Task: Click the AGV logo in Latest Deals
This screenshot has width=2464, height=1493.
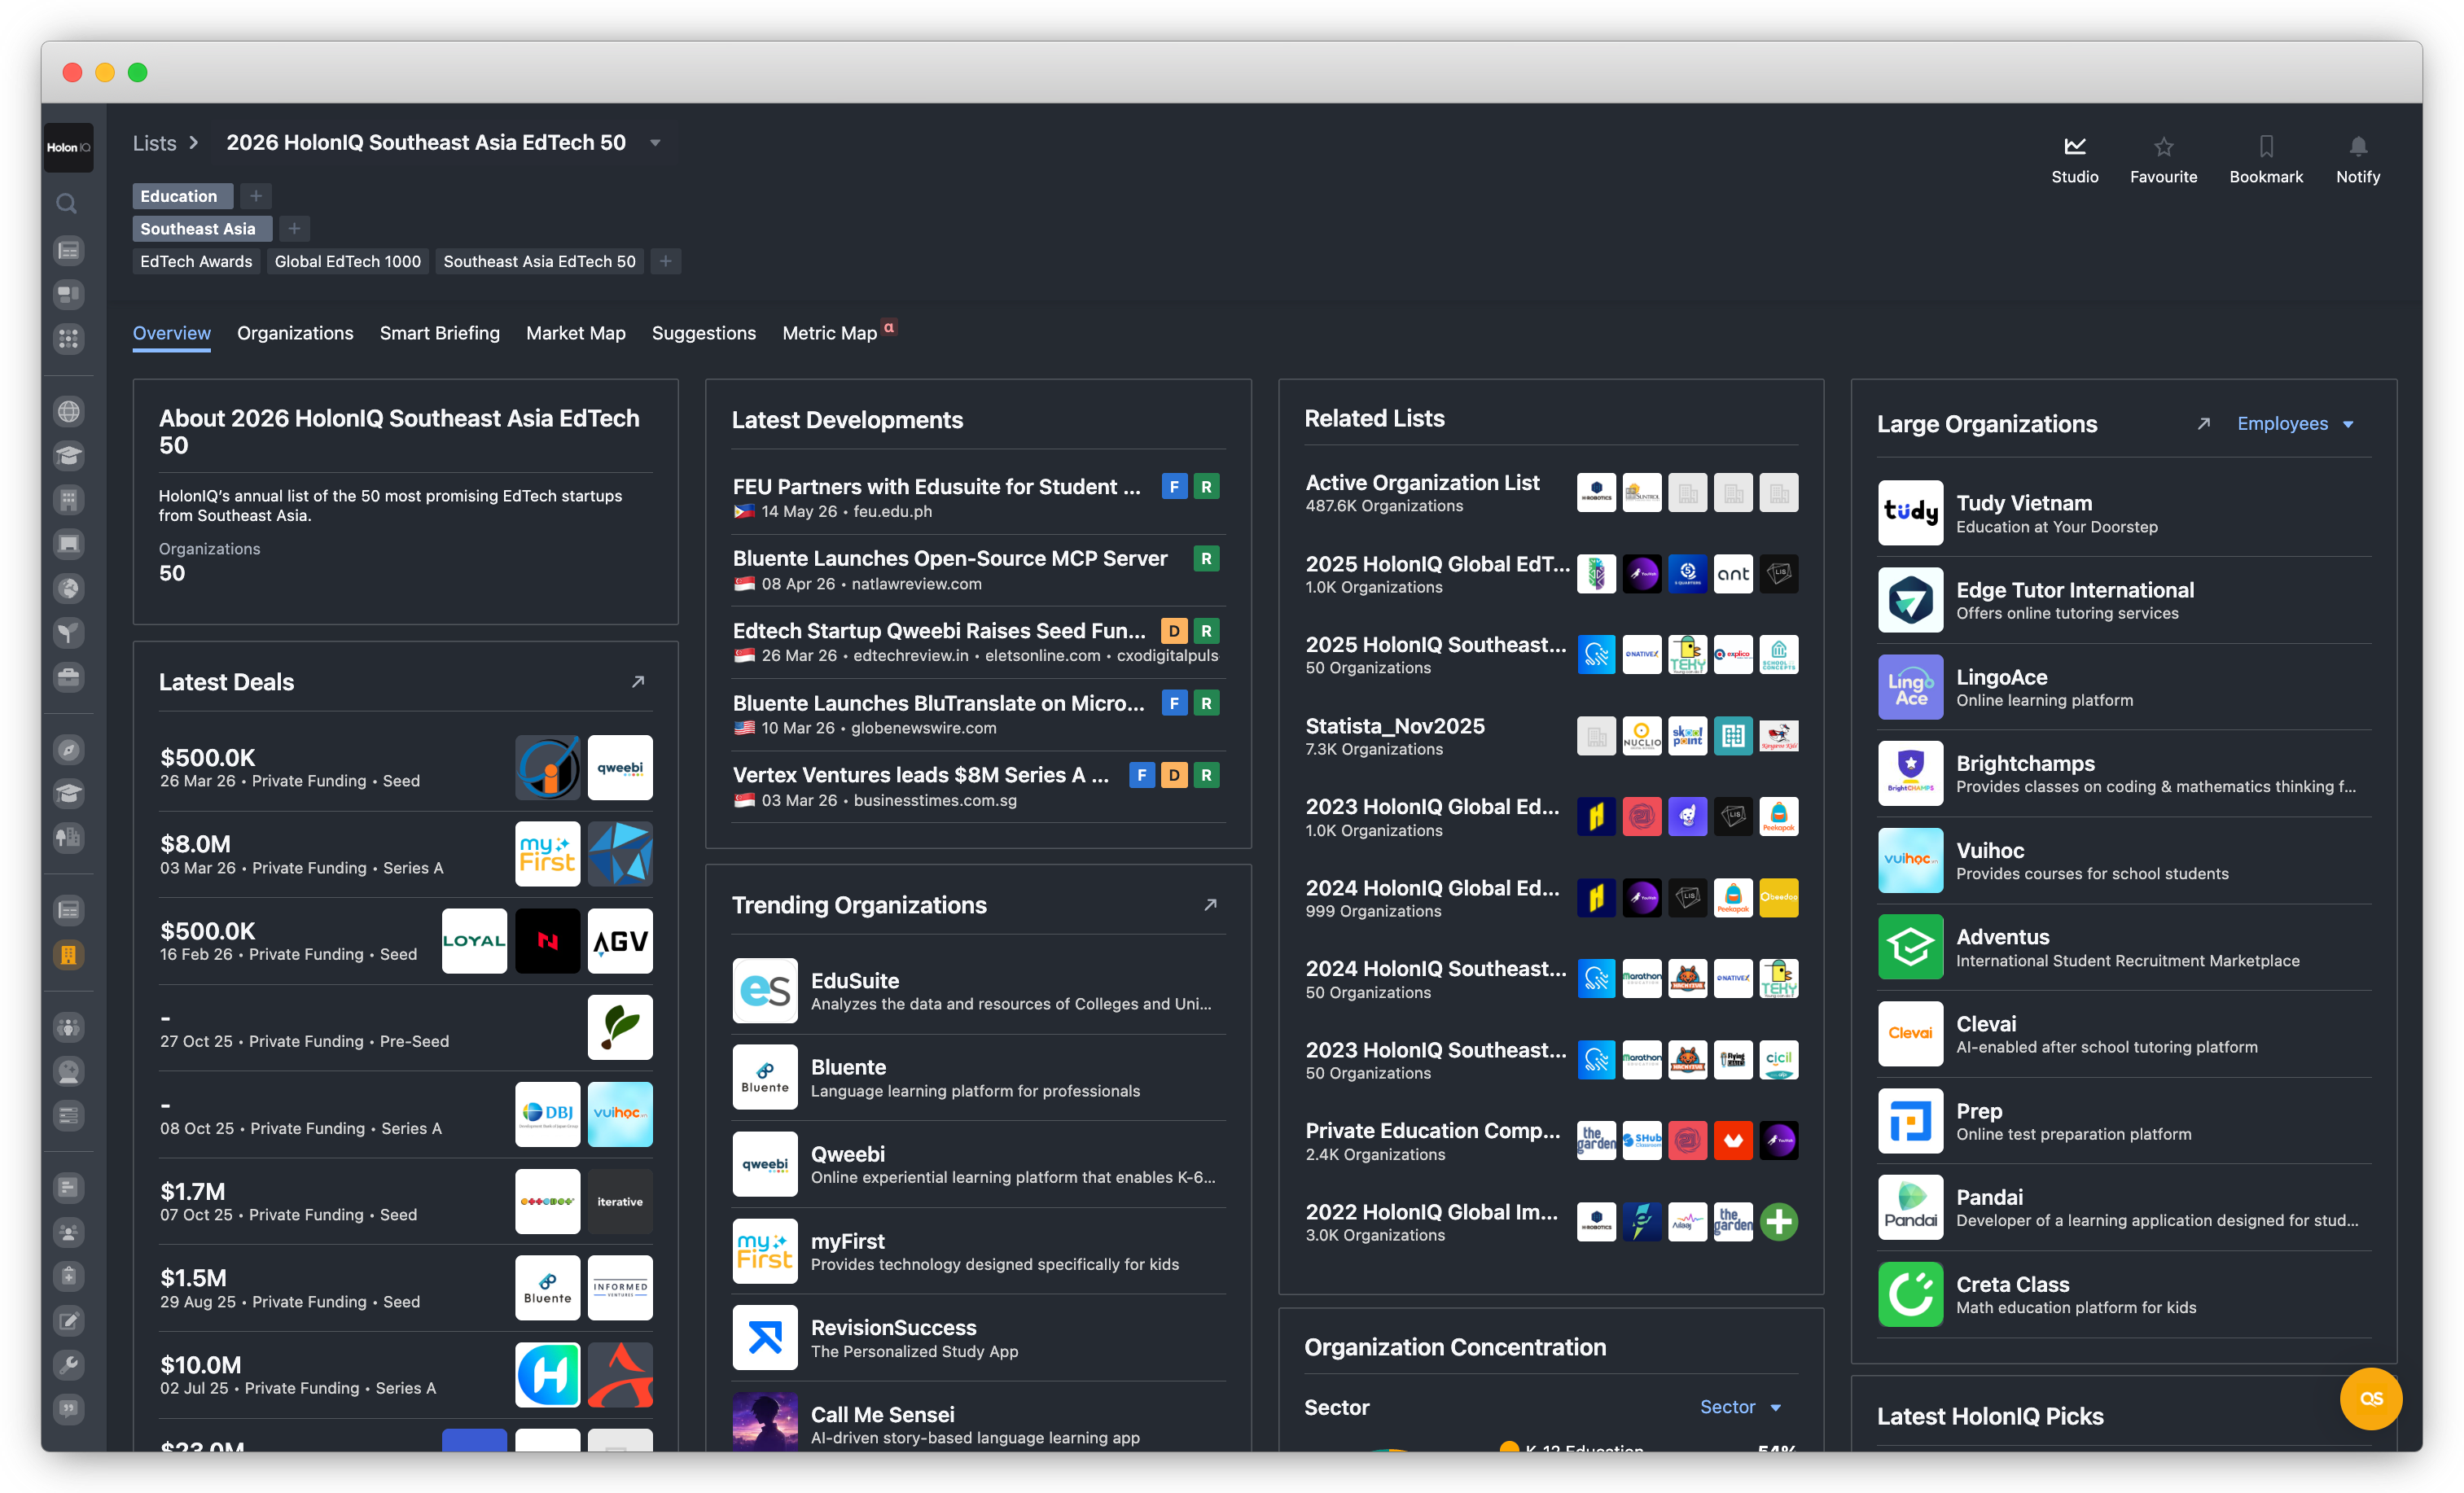Action: 620,941
